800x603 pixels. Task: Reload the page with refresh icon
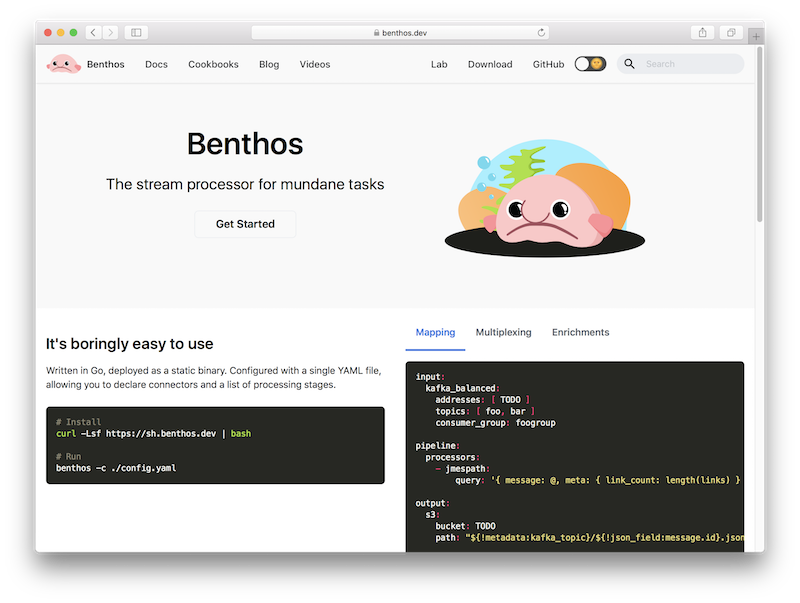pyautogui.click(x=541, y=33)
